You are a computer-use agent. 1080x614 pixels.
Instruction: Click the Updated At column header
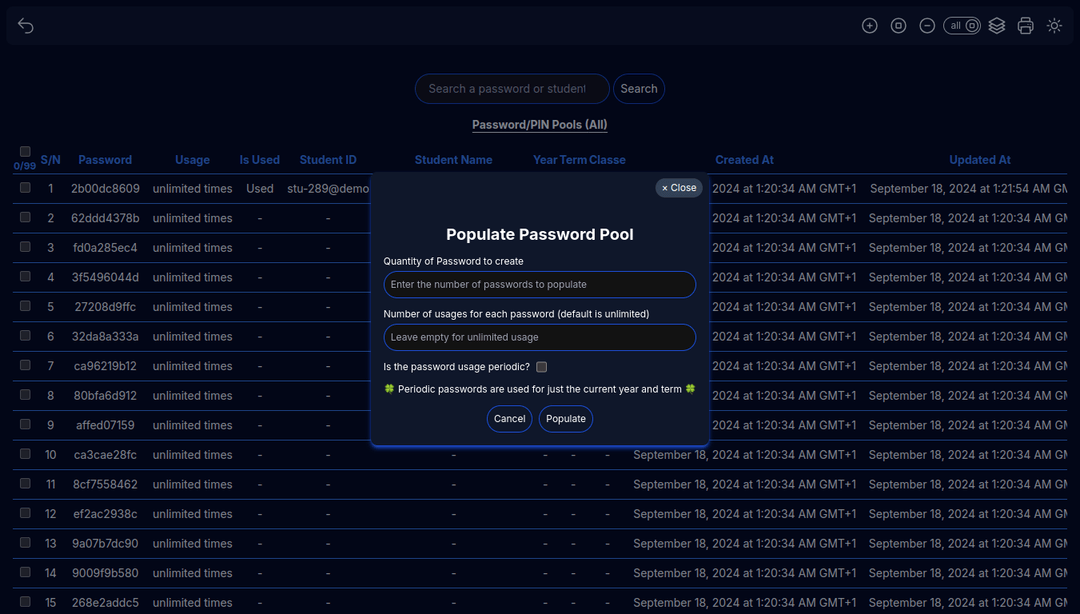coord(979,160)
